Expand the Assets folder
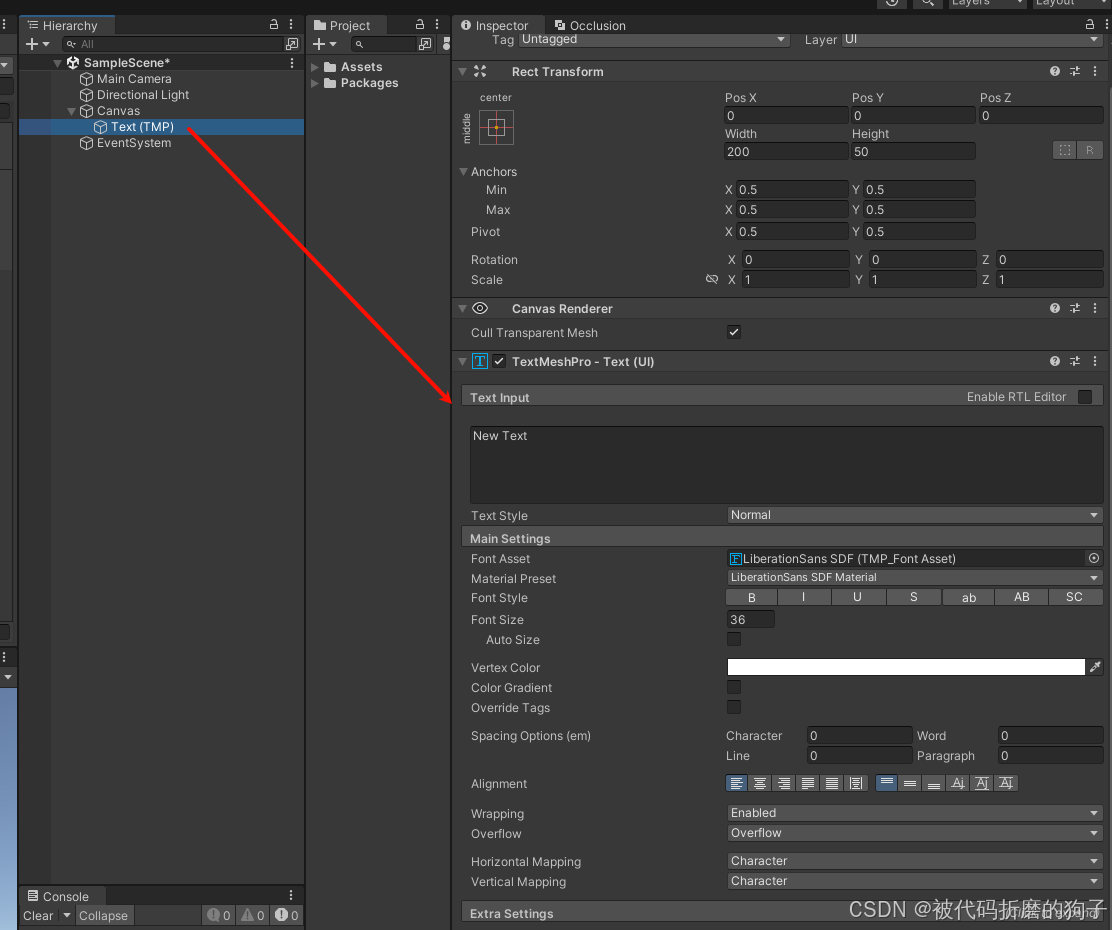This screenshot has height=930, width=1112. [315, 67]
